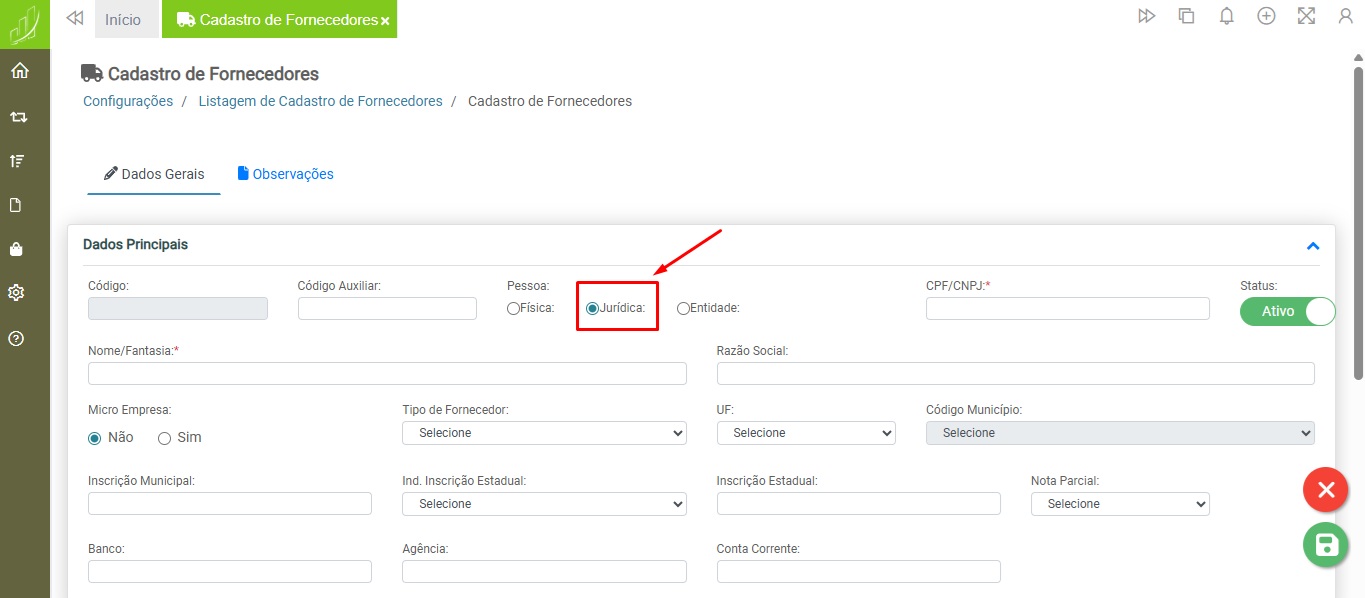The height and width of the screenshot is (598, 1365).
Task: Click the home icon in sidebar
Action: coord(19,71)
